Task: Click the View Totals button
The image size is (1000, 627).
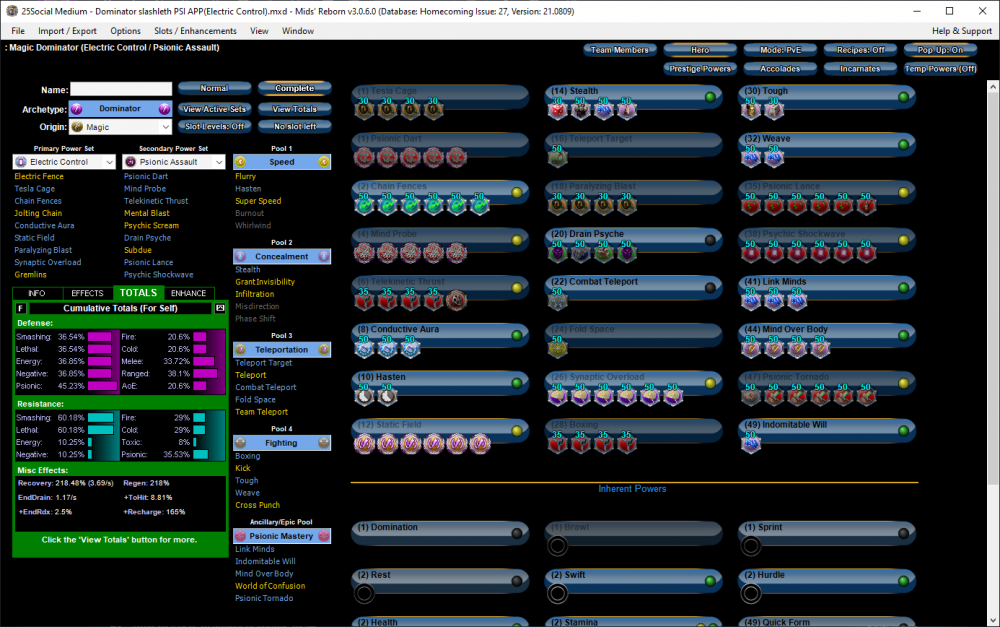Action: click(x=294, y=108)
